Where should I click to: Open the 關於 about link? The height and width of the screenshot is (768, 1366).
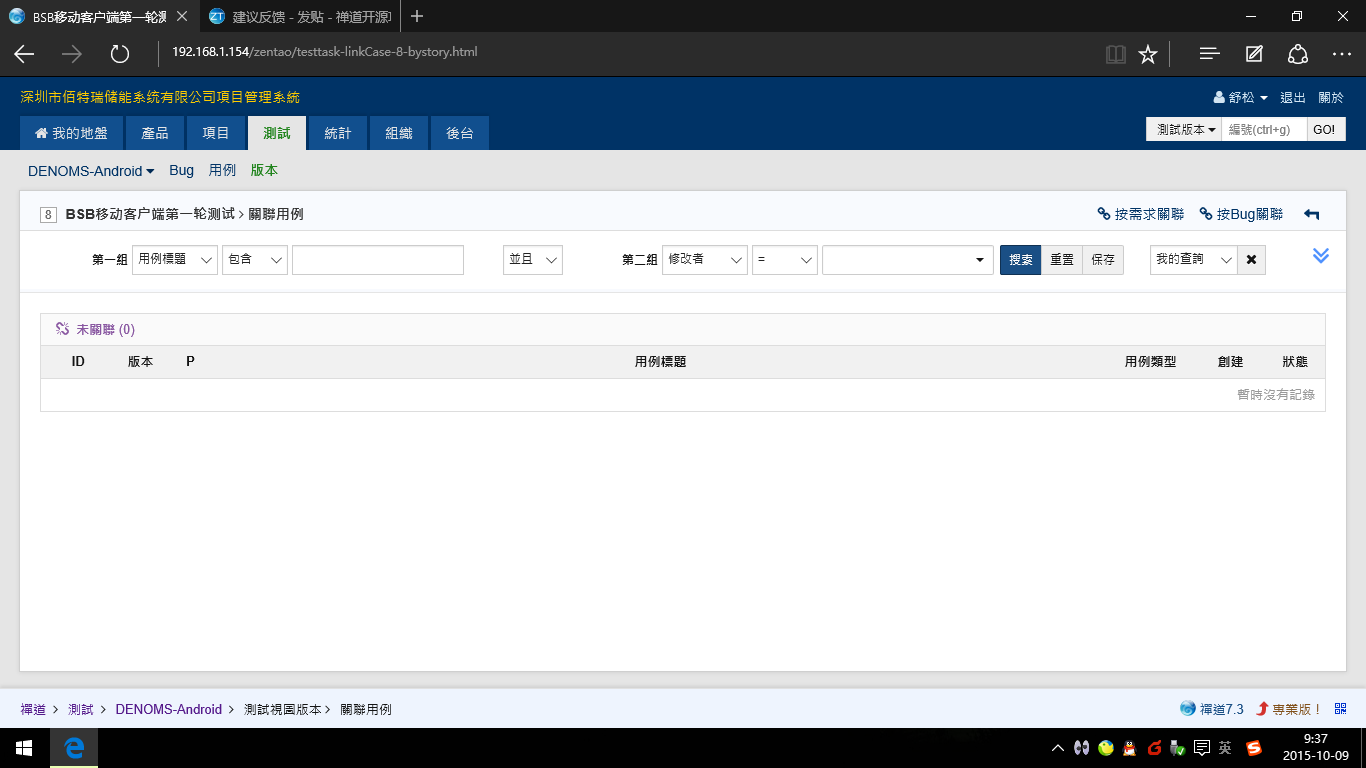tap(1331, 98)
